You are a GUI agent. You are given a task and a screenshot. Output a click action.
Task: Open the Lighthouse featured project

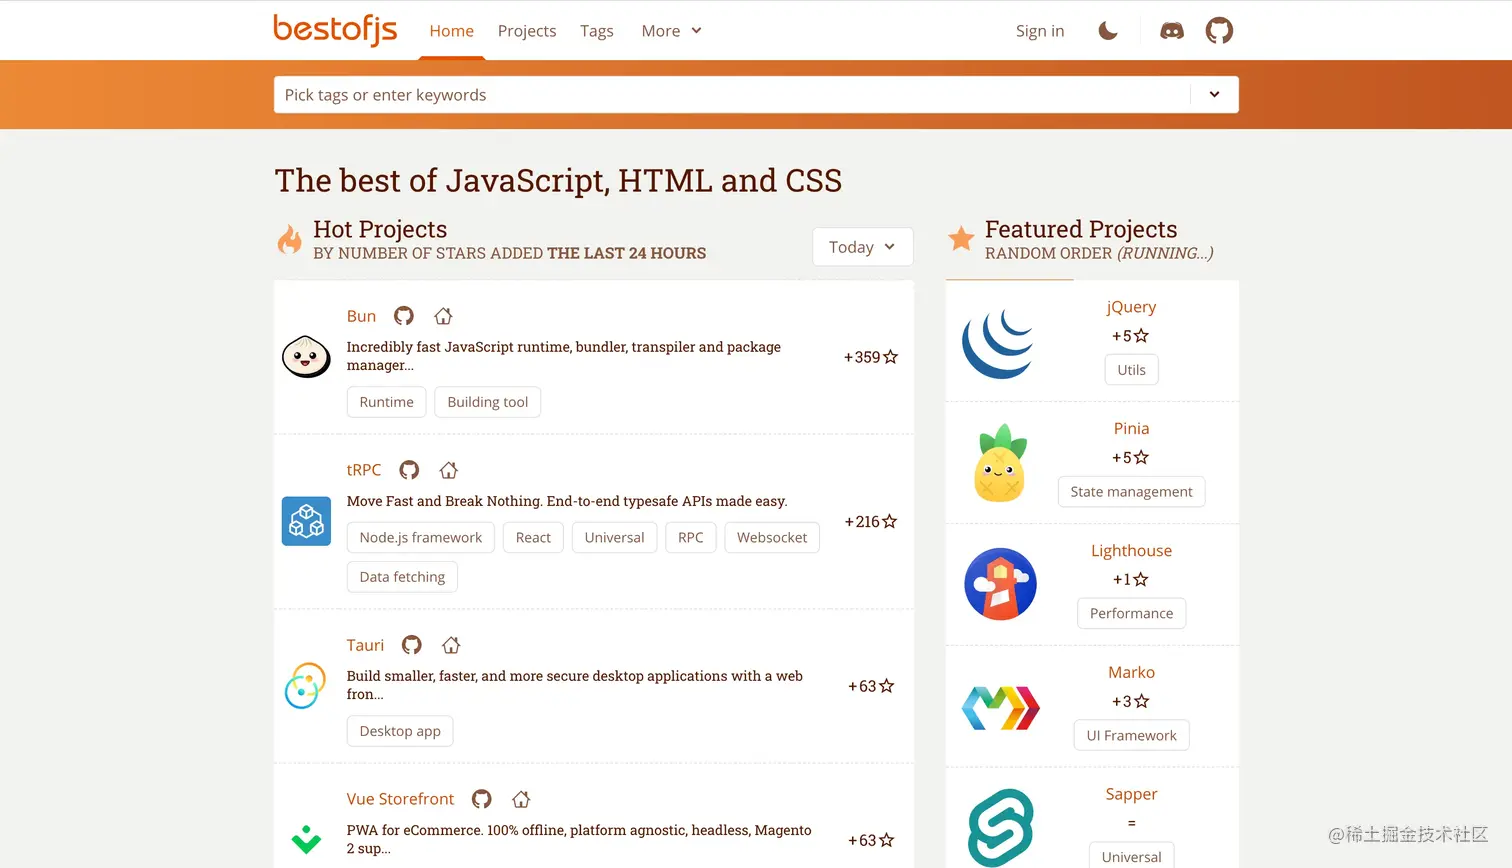tap(1131, 550)
